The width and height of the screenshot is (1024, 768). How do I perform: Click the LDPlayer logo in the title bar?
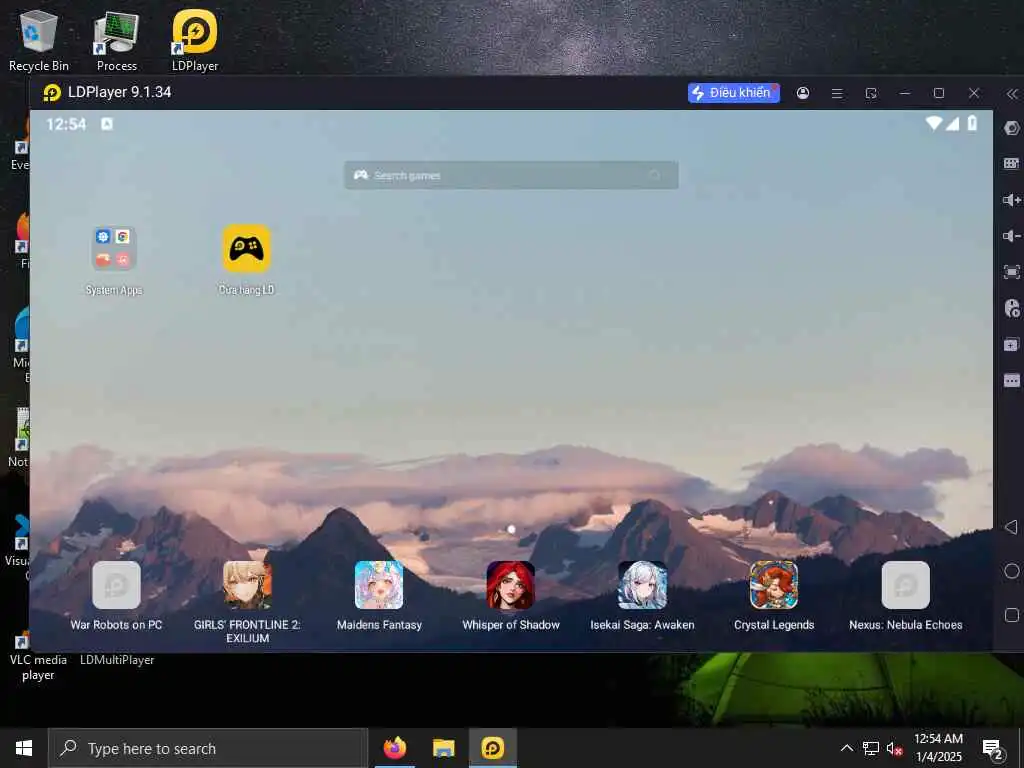tap(52, 93)
